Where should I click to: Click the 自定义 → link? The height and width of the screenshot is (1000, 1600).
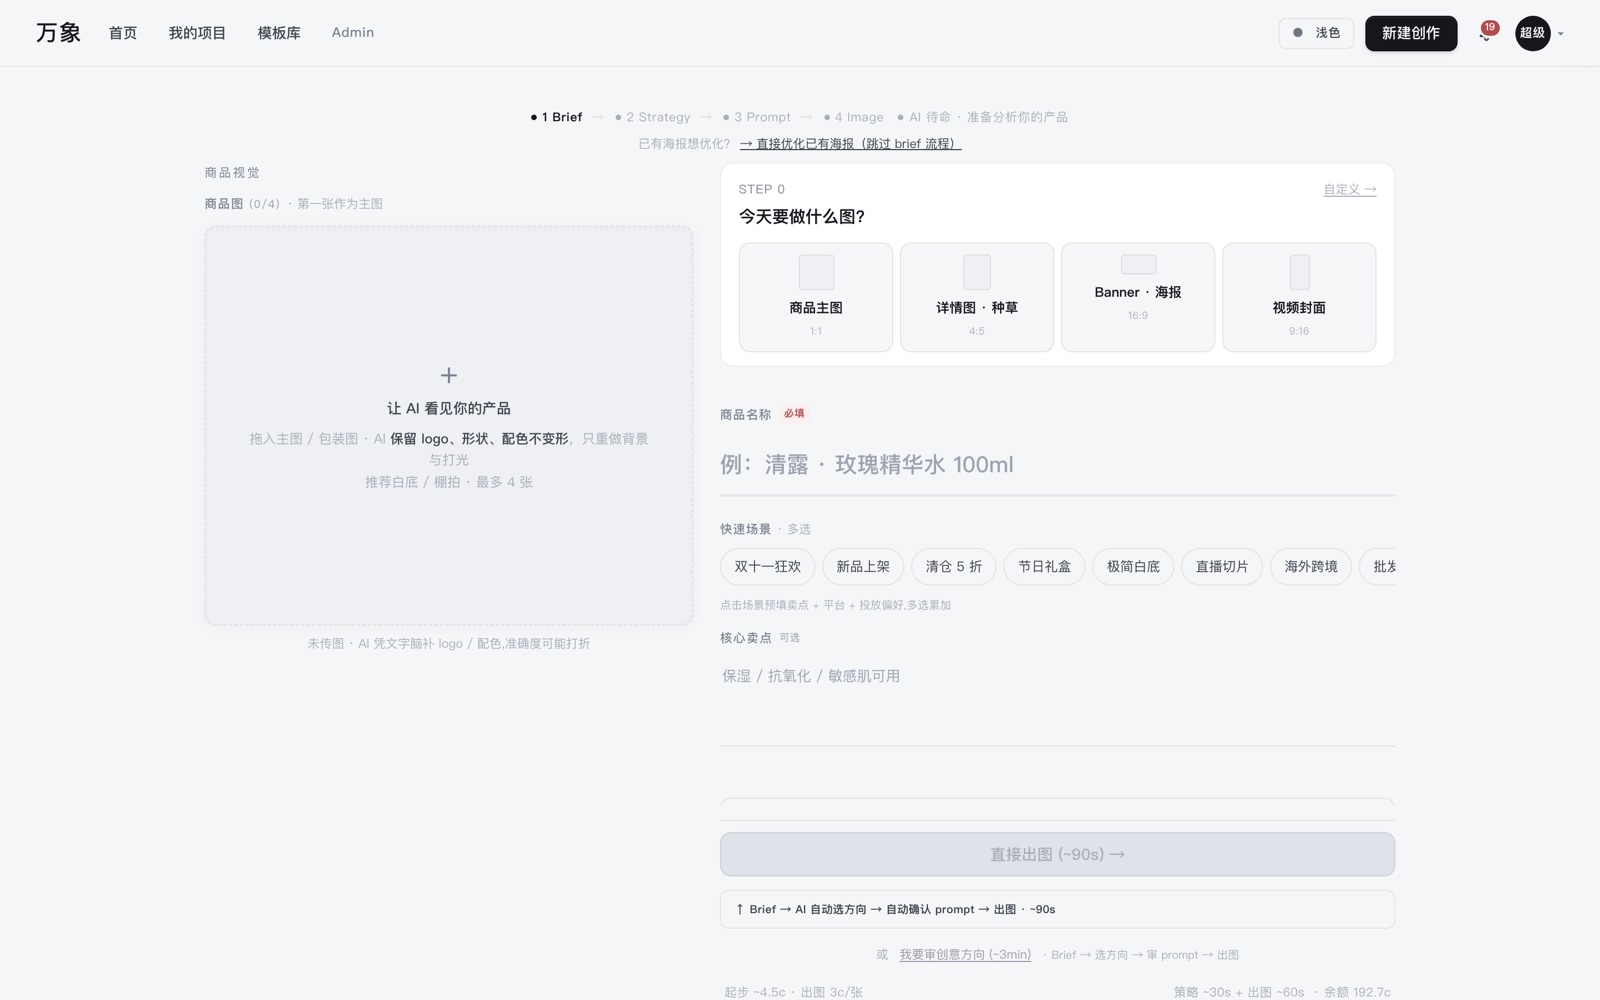click(x=1350, y=189)
